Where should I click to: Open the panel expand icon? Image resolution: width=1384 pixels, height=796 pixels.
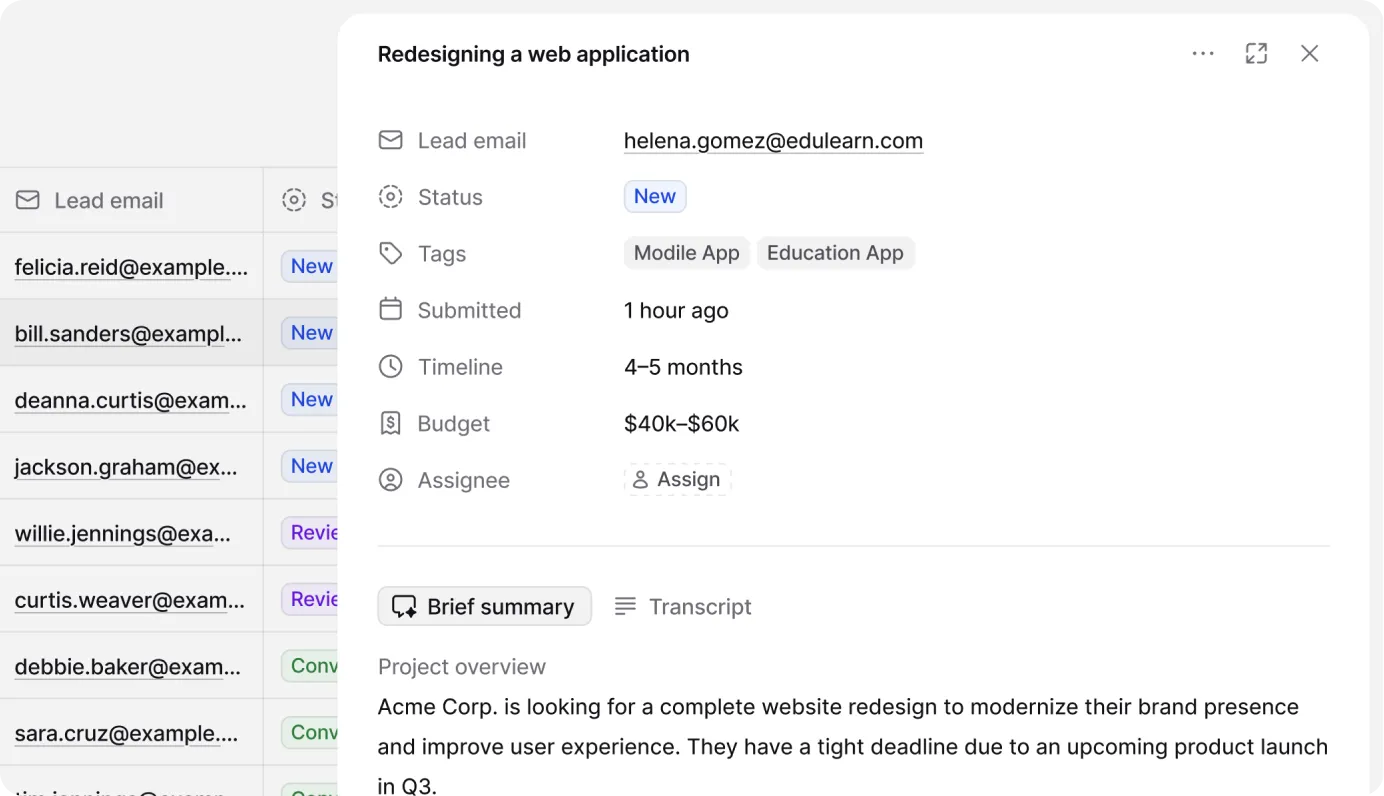1256,53
